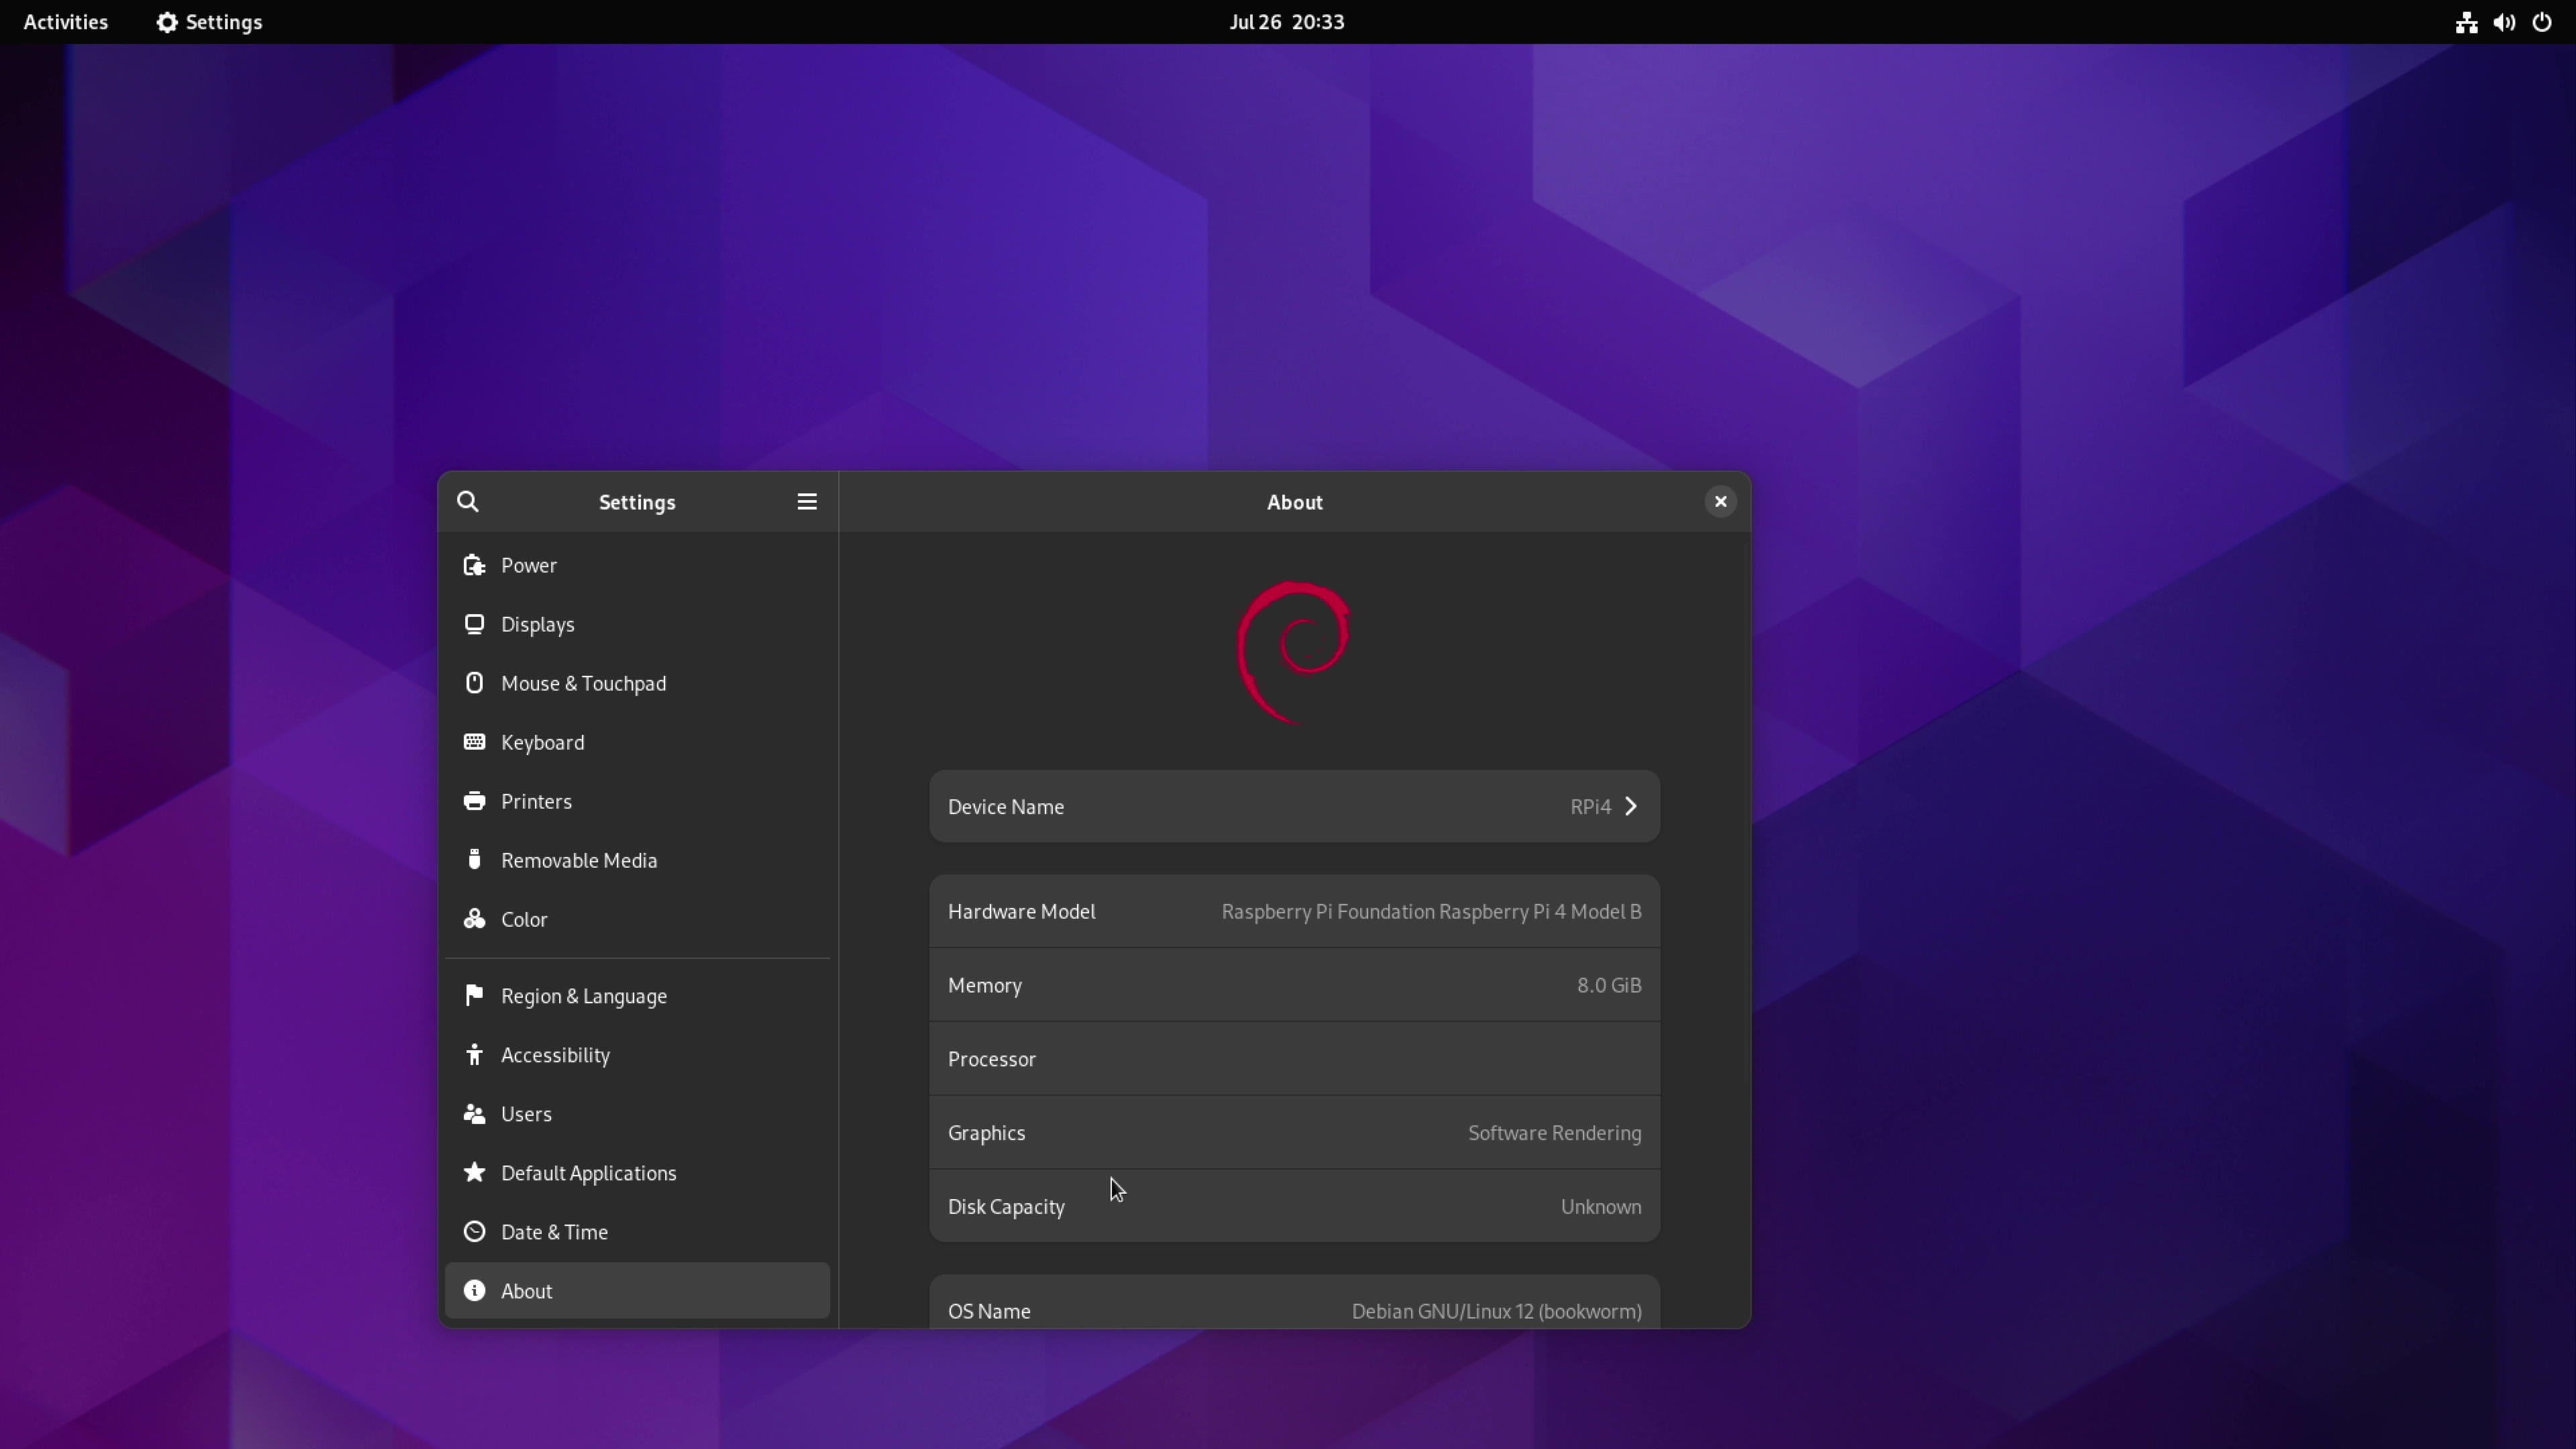
Task: Open the Settings search icon
Action: tap(468, 502)
